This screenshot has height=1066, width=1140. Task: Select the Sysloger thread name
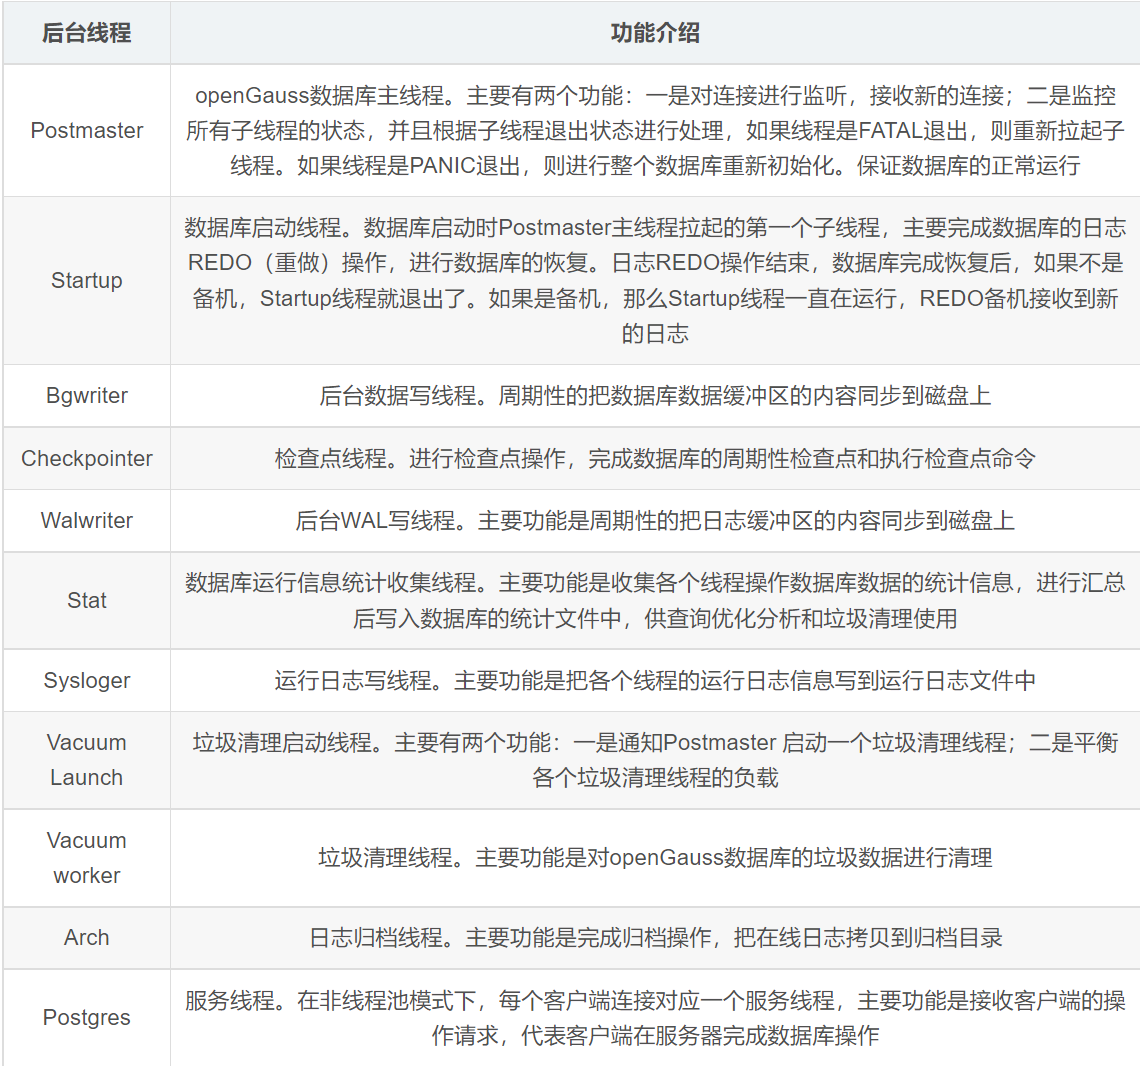87,681
